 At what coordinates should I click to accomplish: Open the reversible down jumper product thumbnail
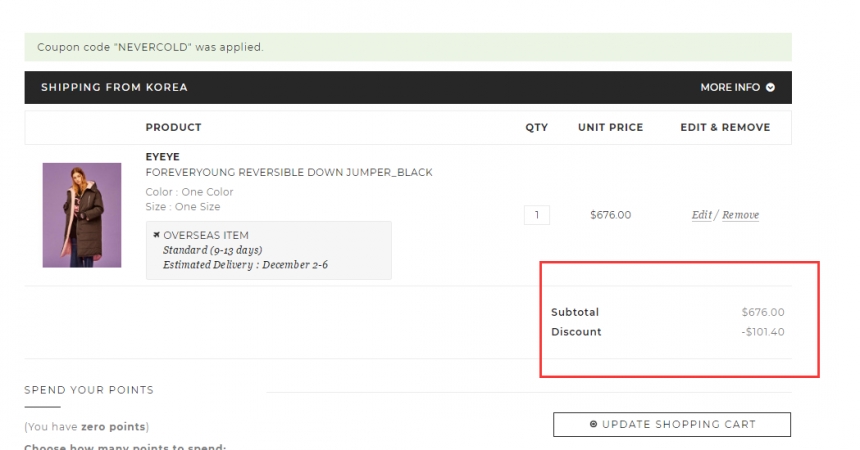point(82,215)
